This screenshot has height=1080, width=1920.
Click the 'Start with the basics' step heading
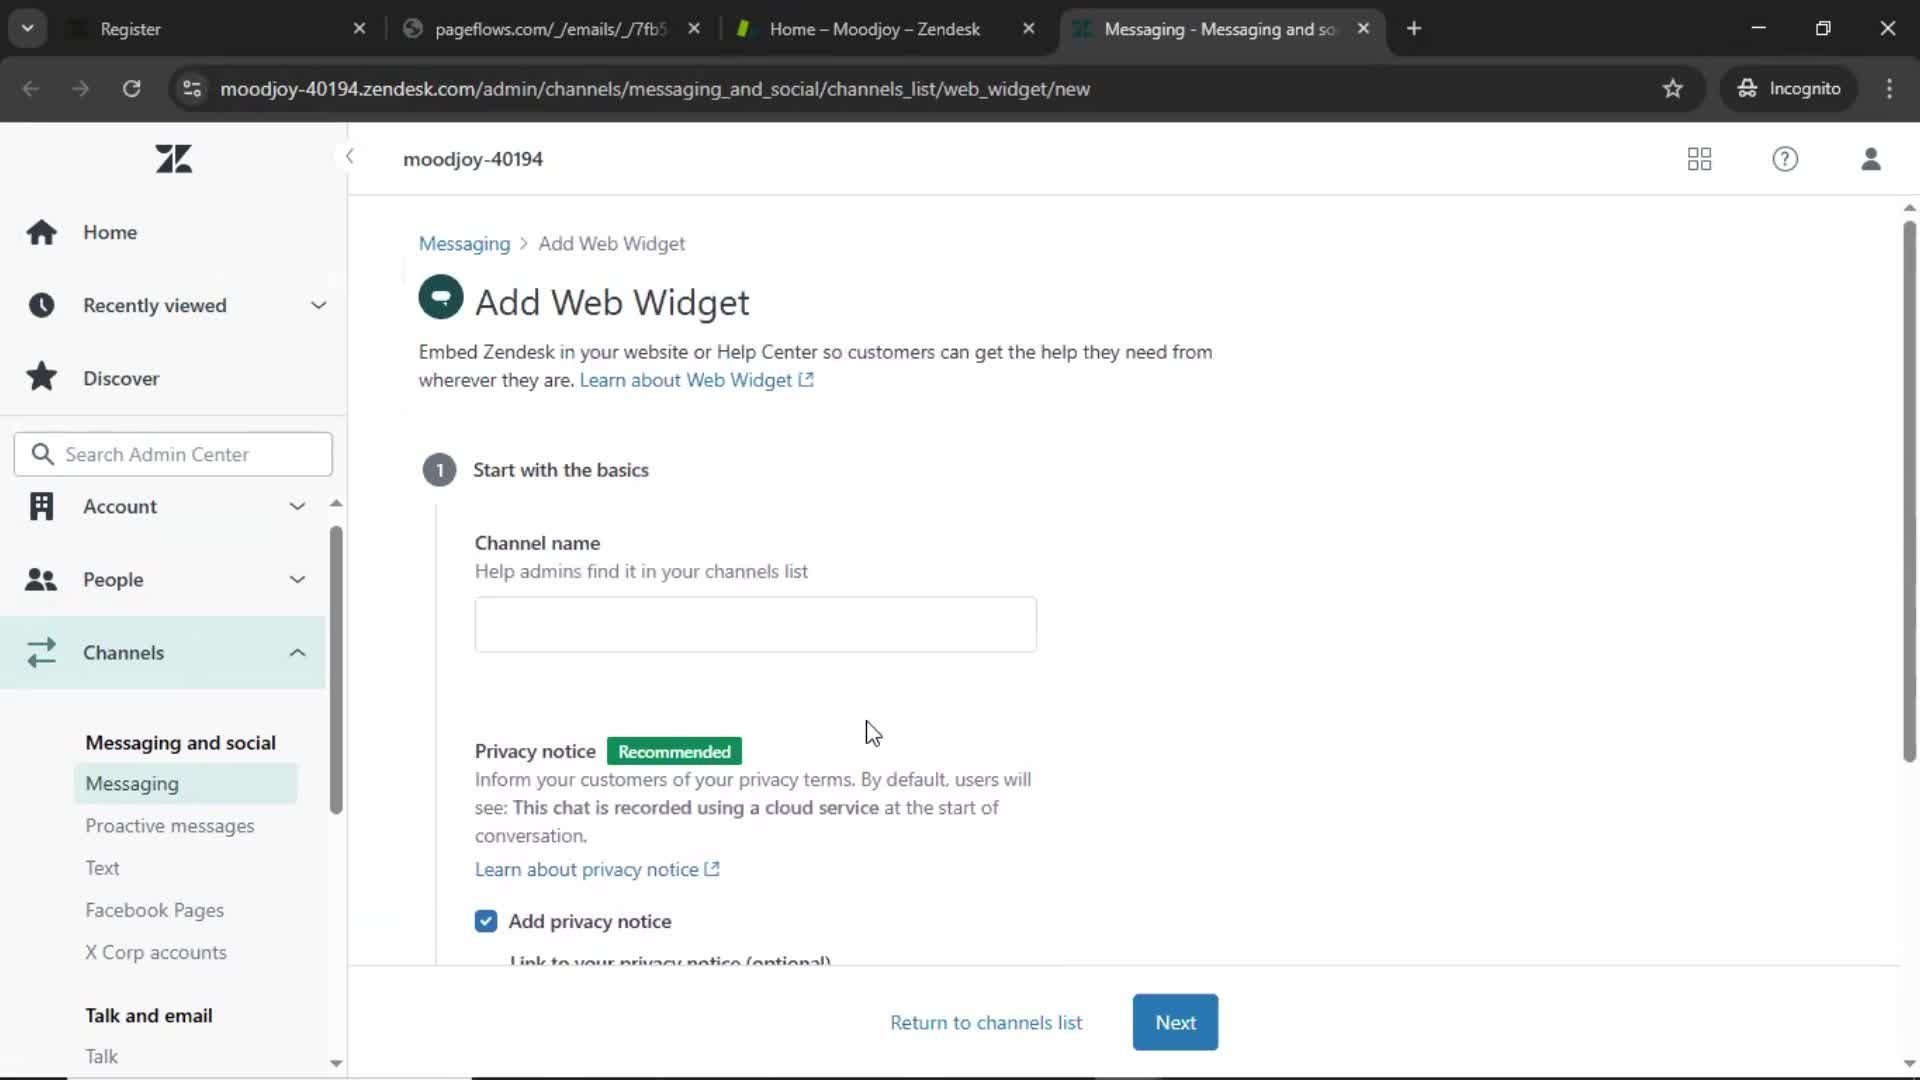click(561, 470)
